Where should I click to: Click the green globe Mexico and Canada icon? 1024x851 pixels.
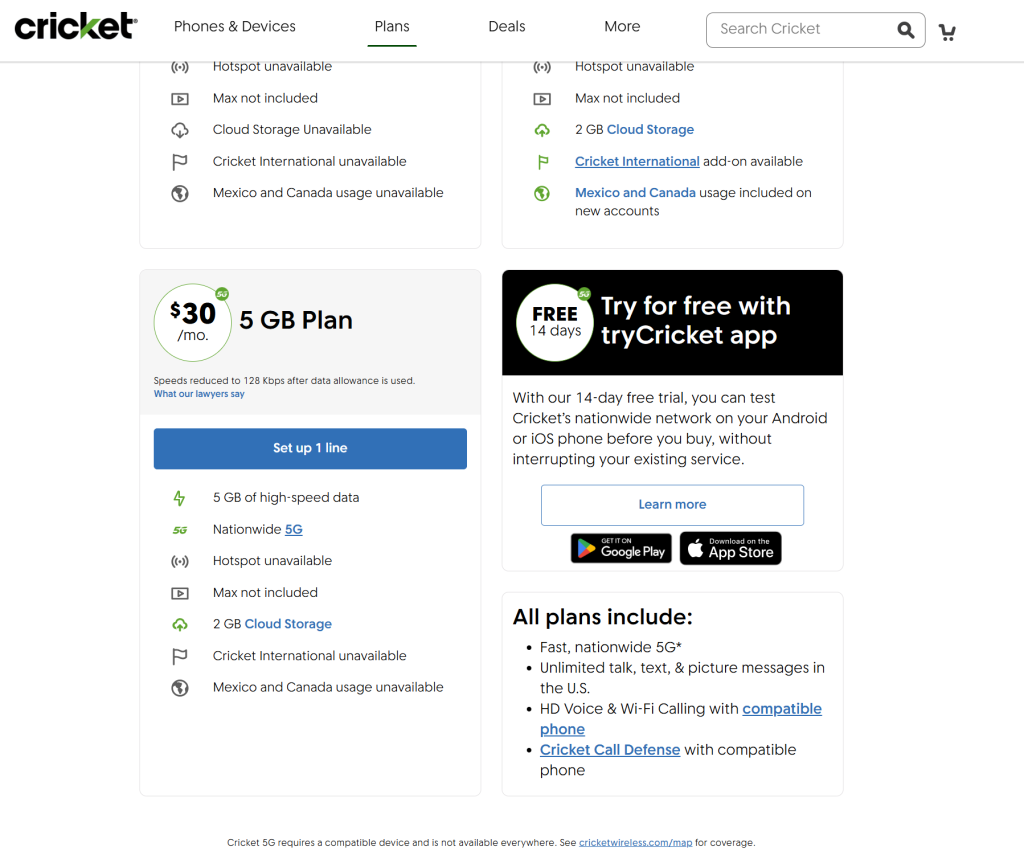[x=542, y=193]
